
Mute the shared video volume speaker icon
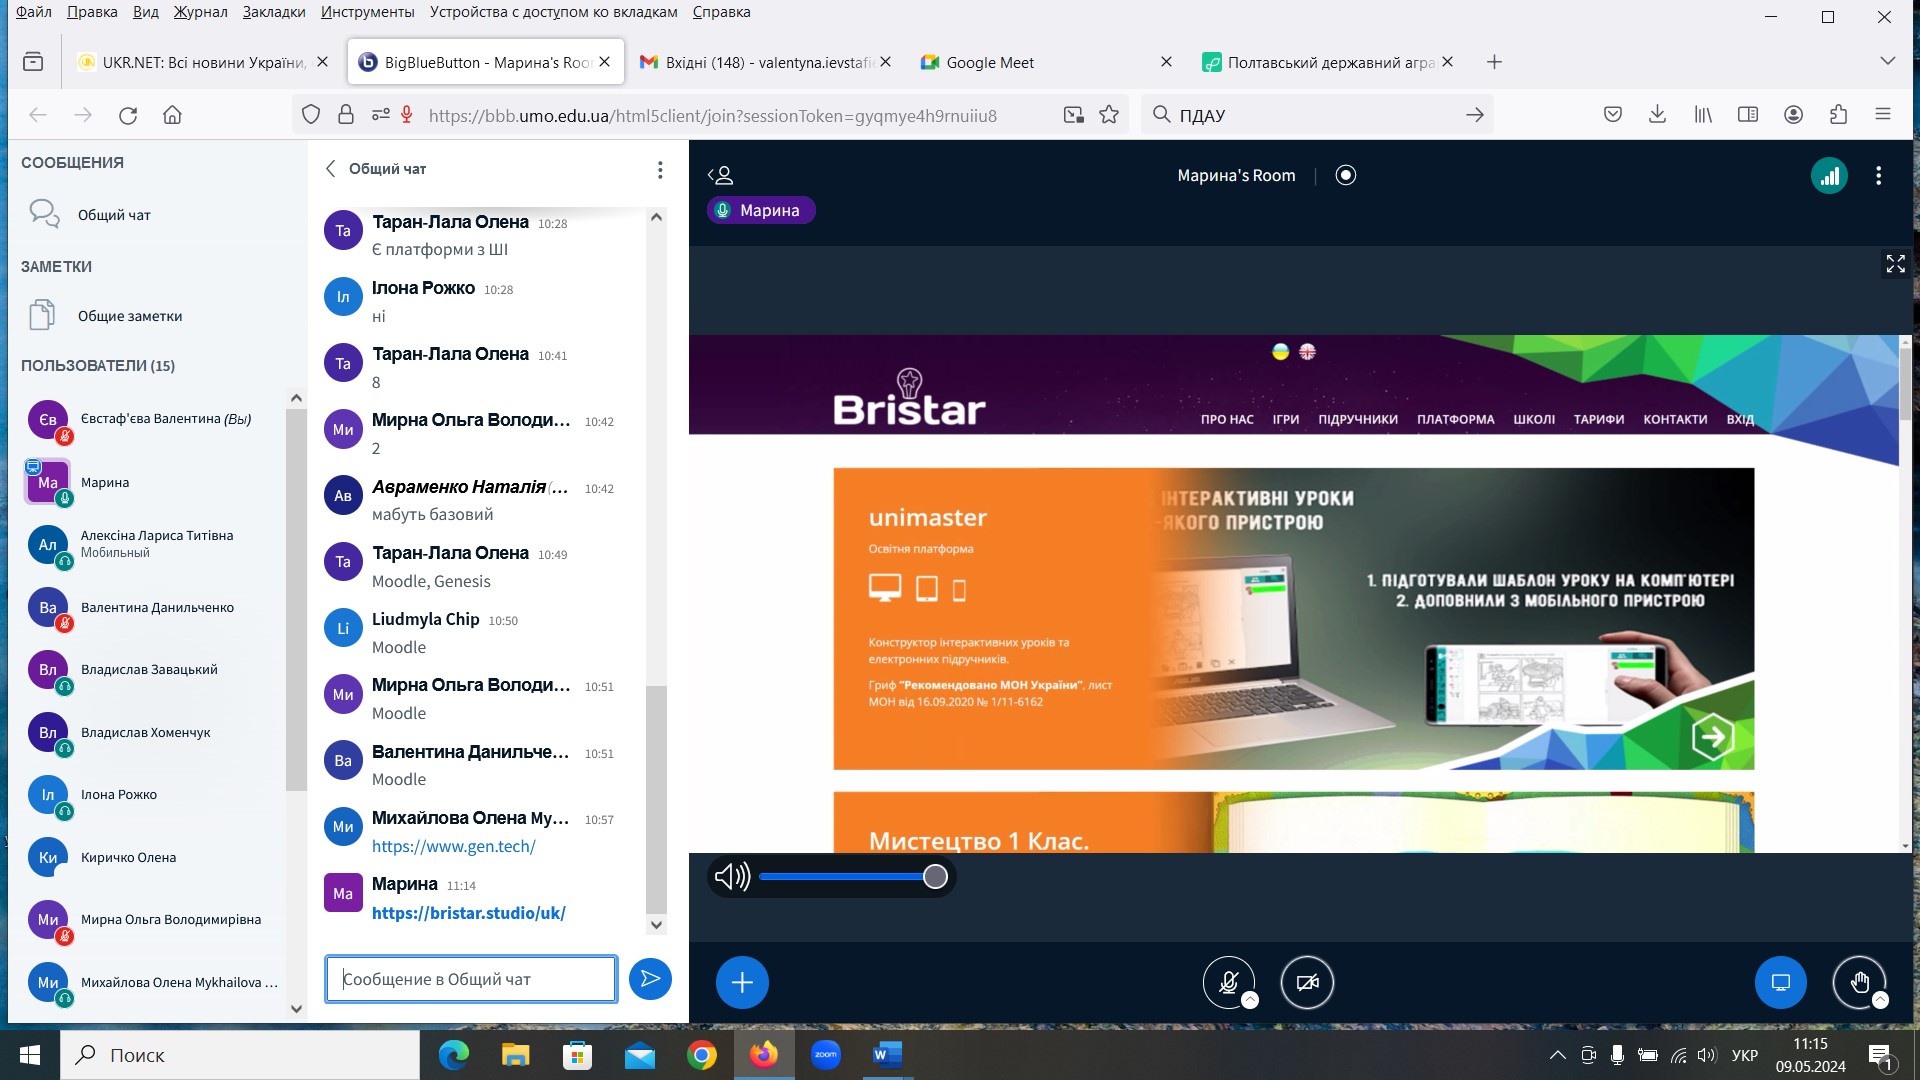(732, 877)
